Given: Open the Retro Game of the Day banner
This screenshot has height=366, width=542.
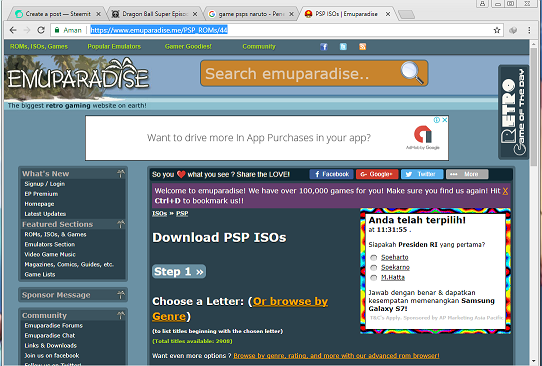Looking at the screenshot, I should point(513,112).
